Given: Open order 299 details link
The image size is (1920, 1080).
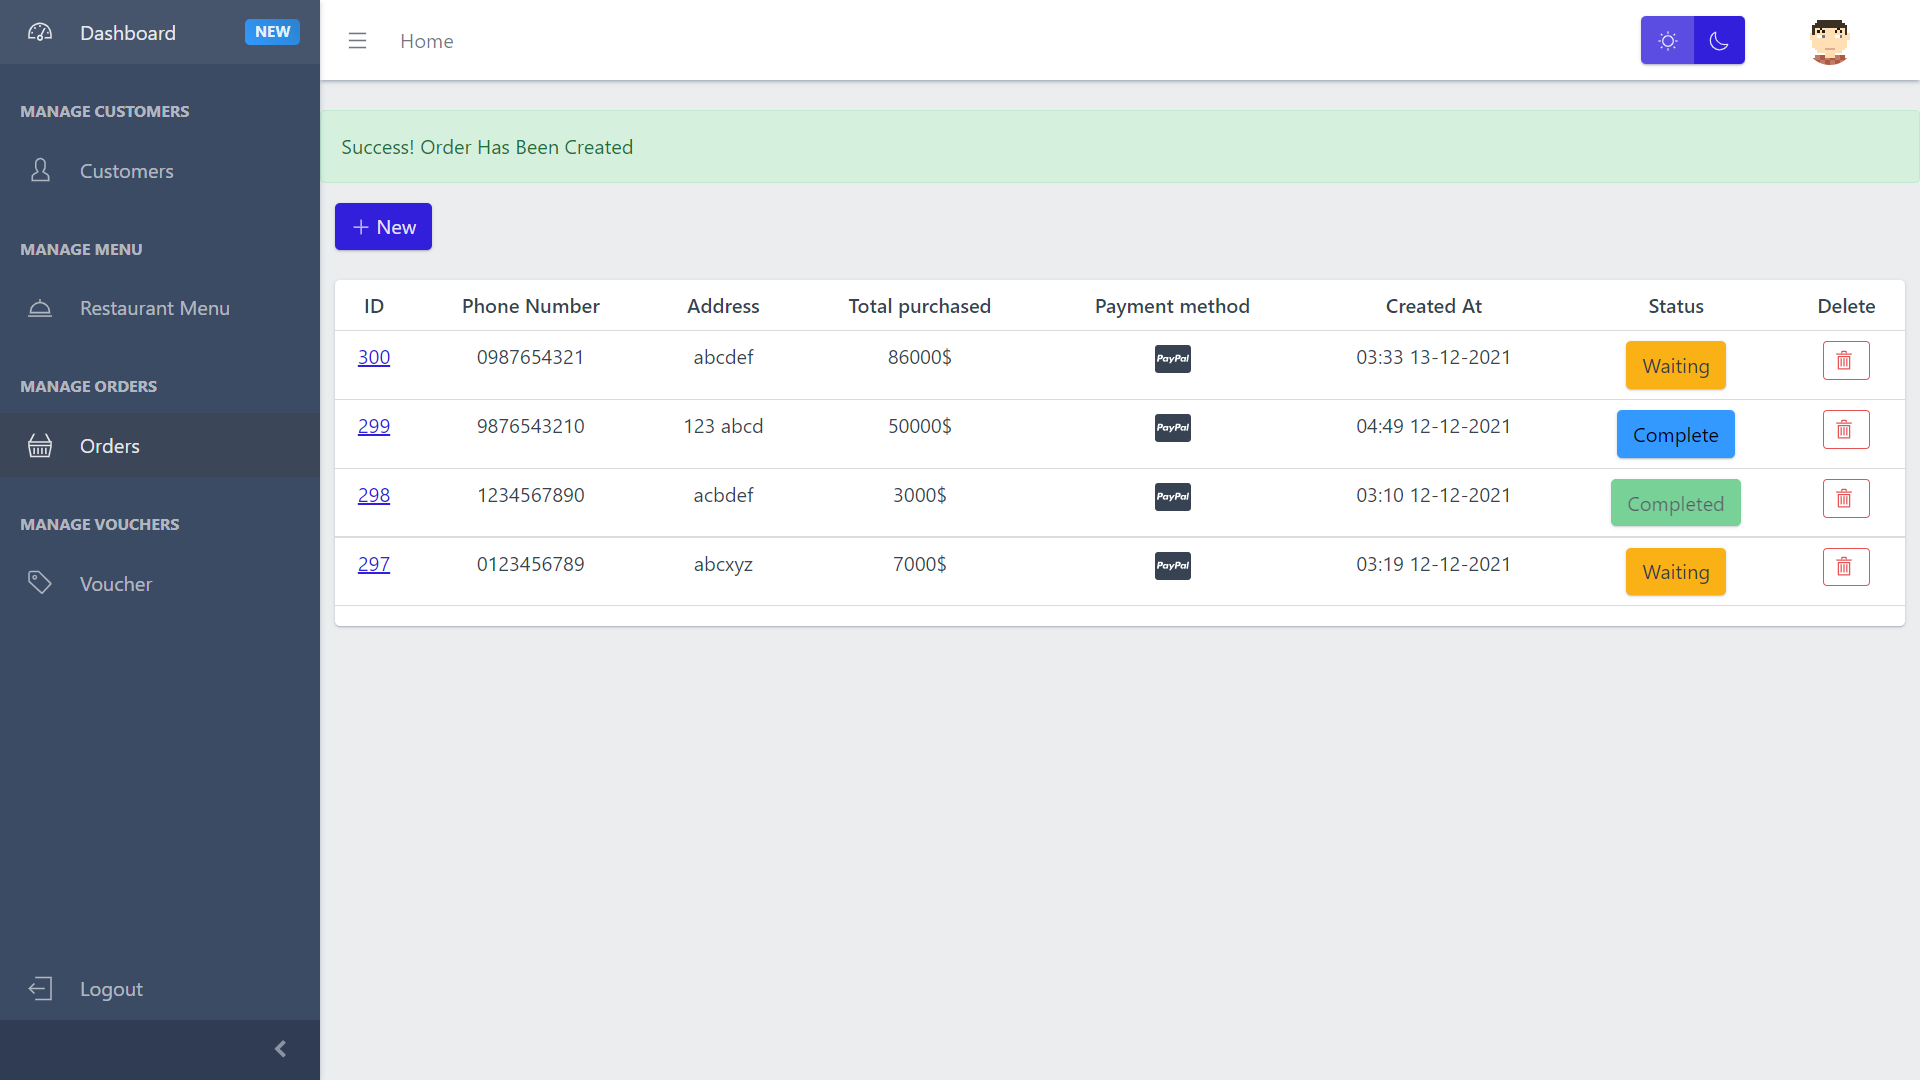Looking at the screenshot, I should pos(373,425).
